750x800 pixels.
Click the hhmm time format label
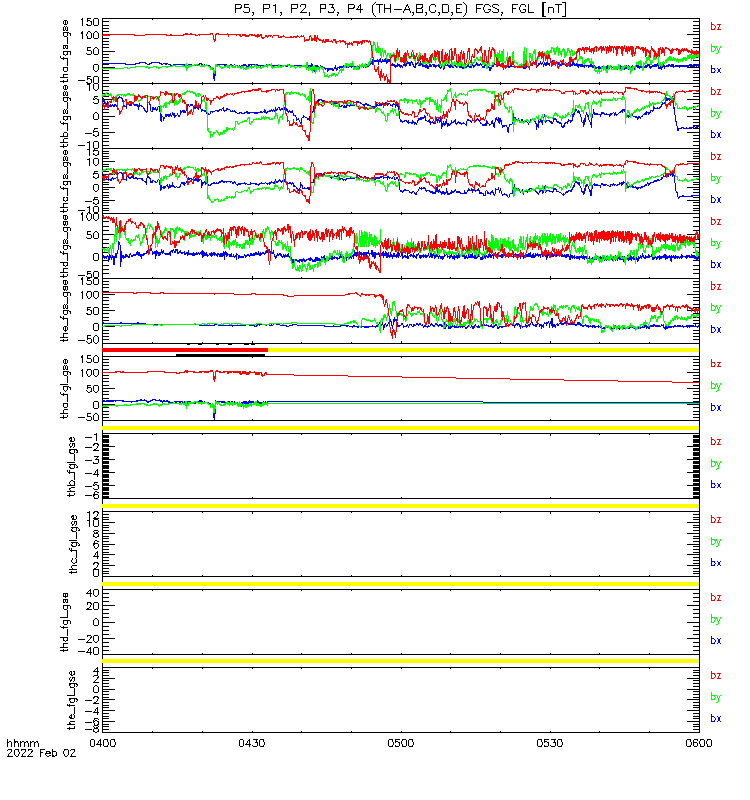pyautogui.click(x=22, y=743)
